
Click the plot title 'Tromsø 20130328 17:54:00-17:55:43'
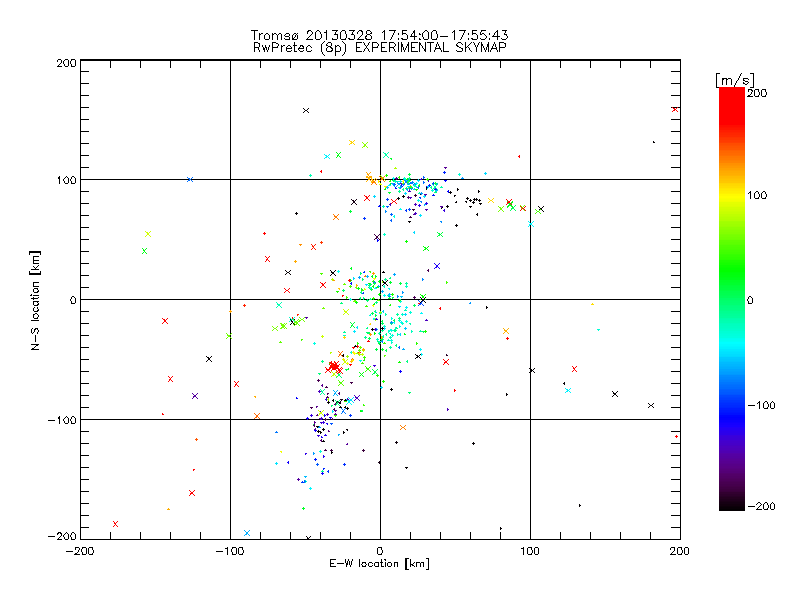click(380, 35)
